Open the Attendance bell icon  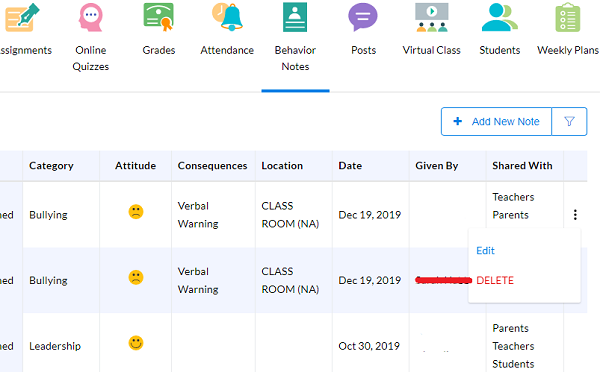pyautogui.click(x=227, y=17)
